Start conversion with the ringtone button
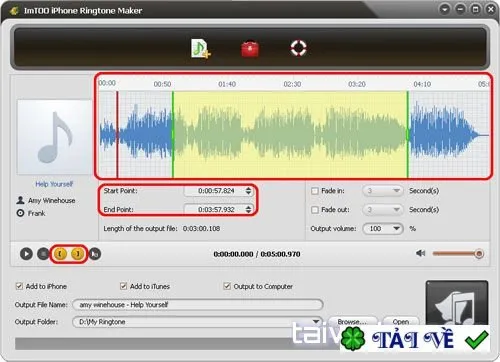The image size is (500, 362). pos(457,303)
